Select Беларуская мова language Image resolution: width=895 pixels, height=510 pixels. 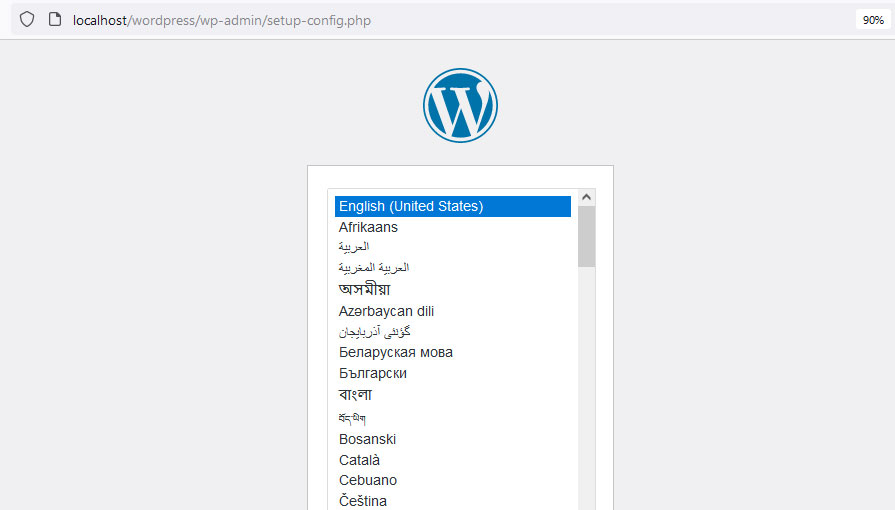pos(453,352)
